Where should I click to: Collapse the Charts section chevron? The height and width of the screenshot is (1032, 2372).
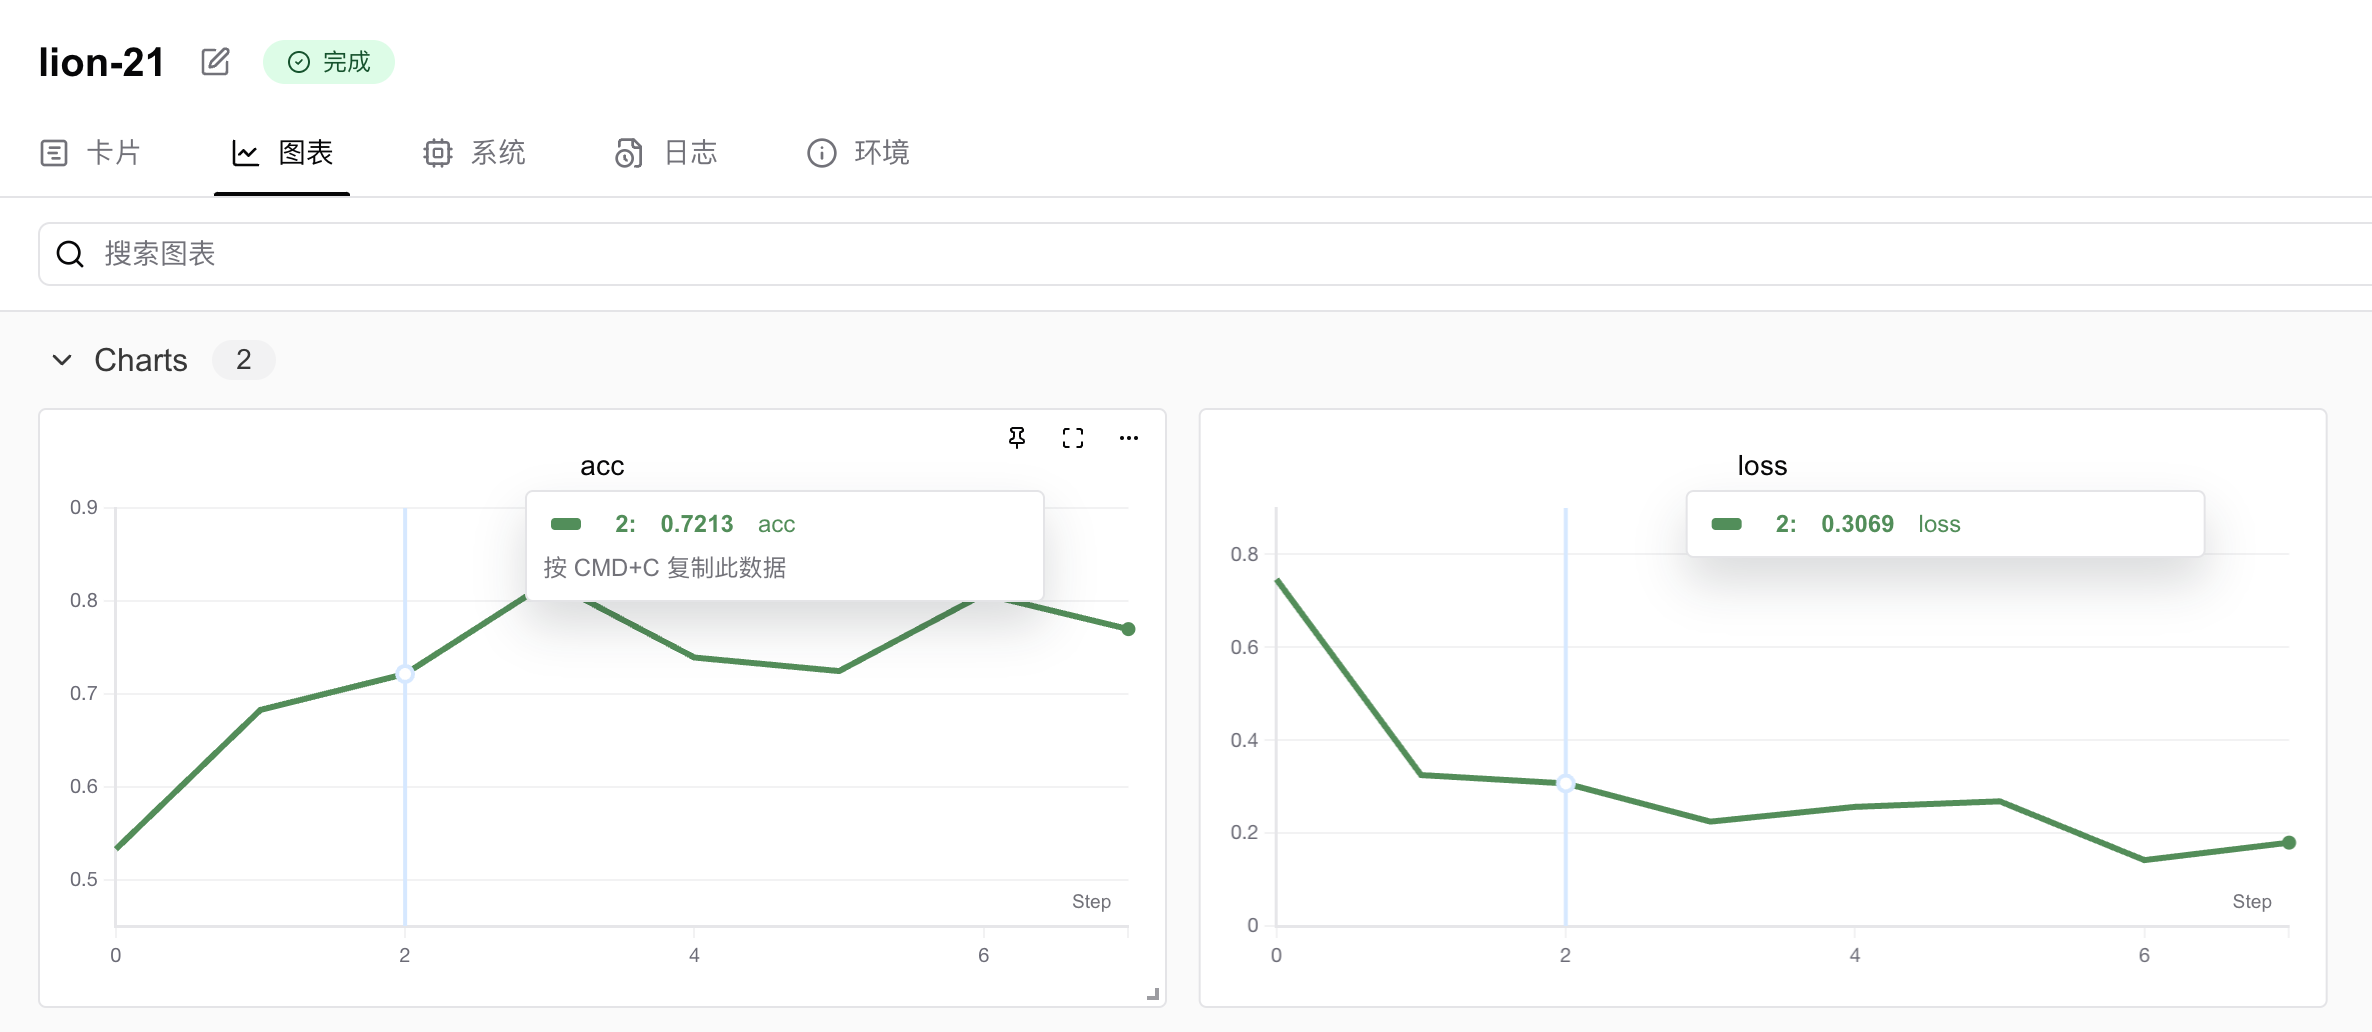point(62,360)
